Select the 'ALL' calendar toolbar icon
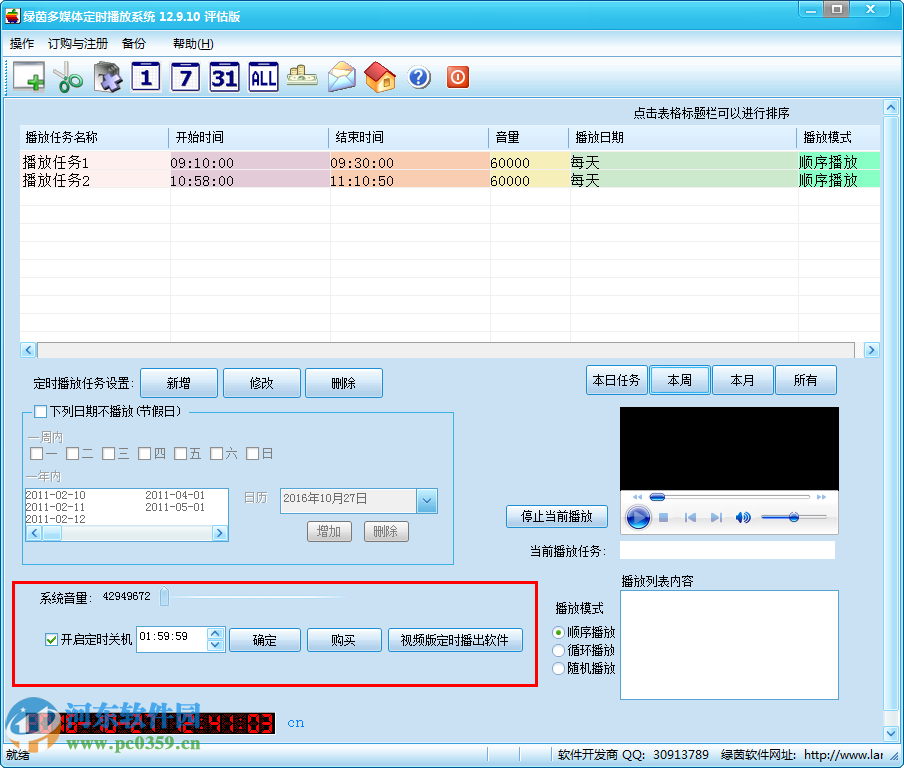Image resolution: width=904 pixels, height=768 pixels. [263, 77]
